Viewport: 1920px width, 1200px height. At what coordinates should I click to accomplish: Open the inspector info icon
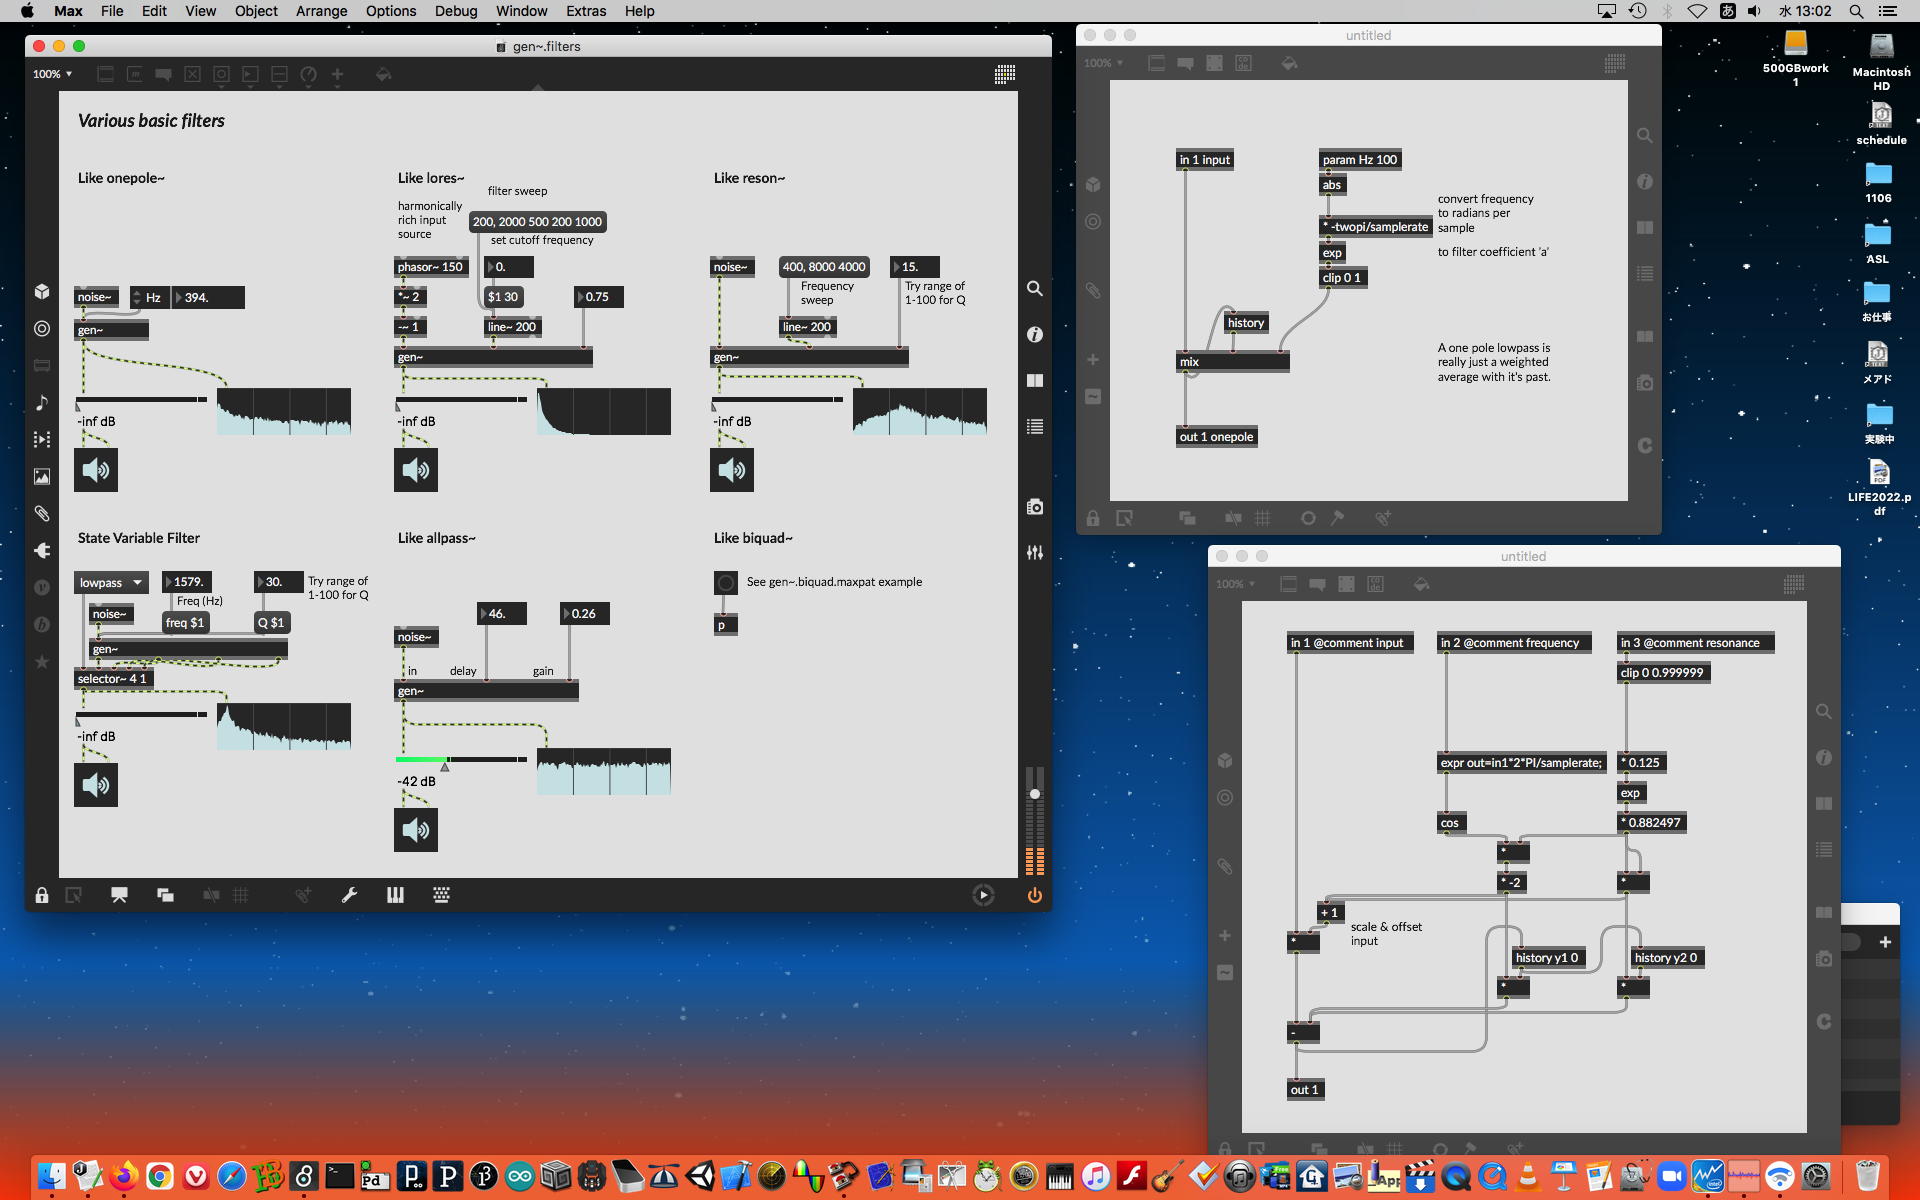point(1035,334)
